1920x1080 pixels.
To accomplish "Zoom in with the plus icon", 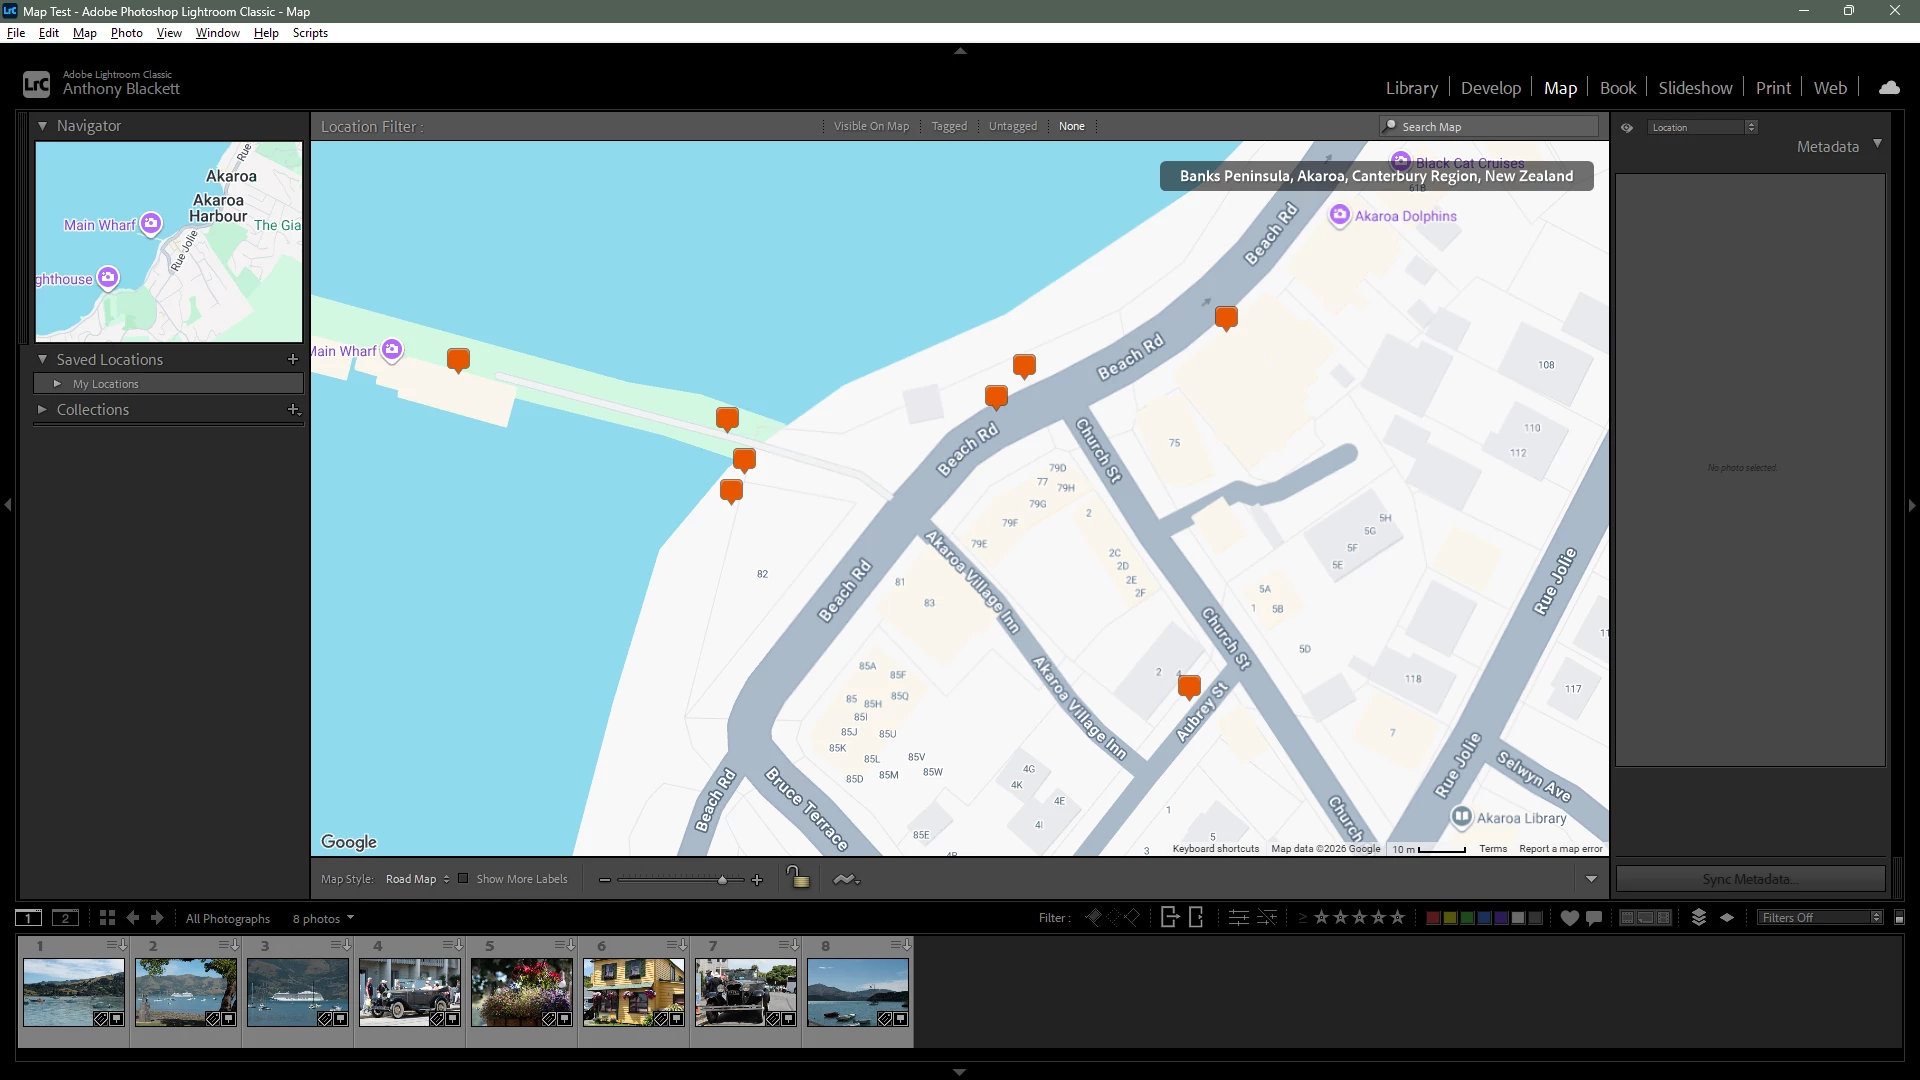I will tap(757, 880).
